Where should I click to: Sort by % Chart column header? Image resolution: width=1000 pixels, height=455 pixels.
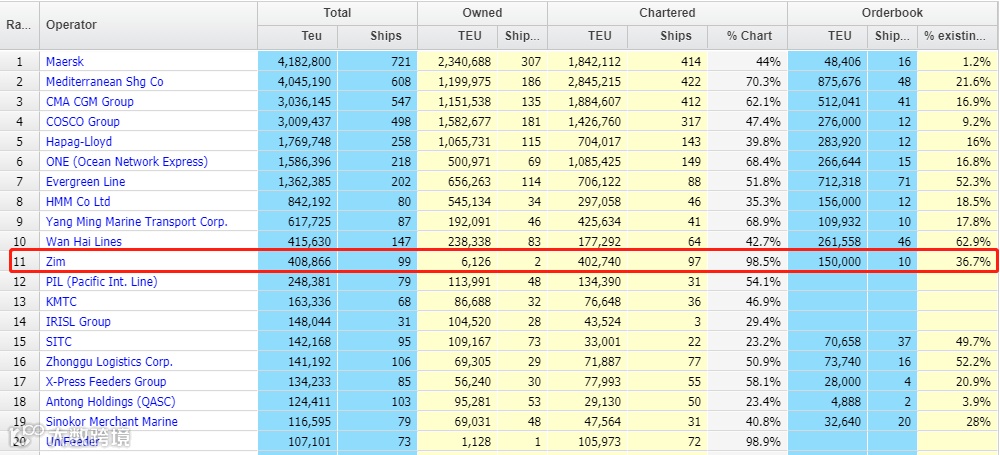747,36
